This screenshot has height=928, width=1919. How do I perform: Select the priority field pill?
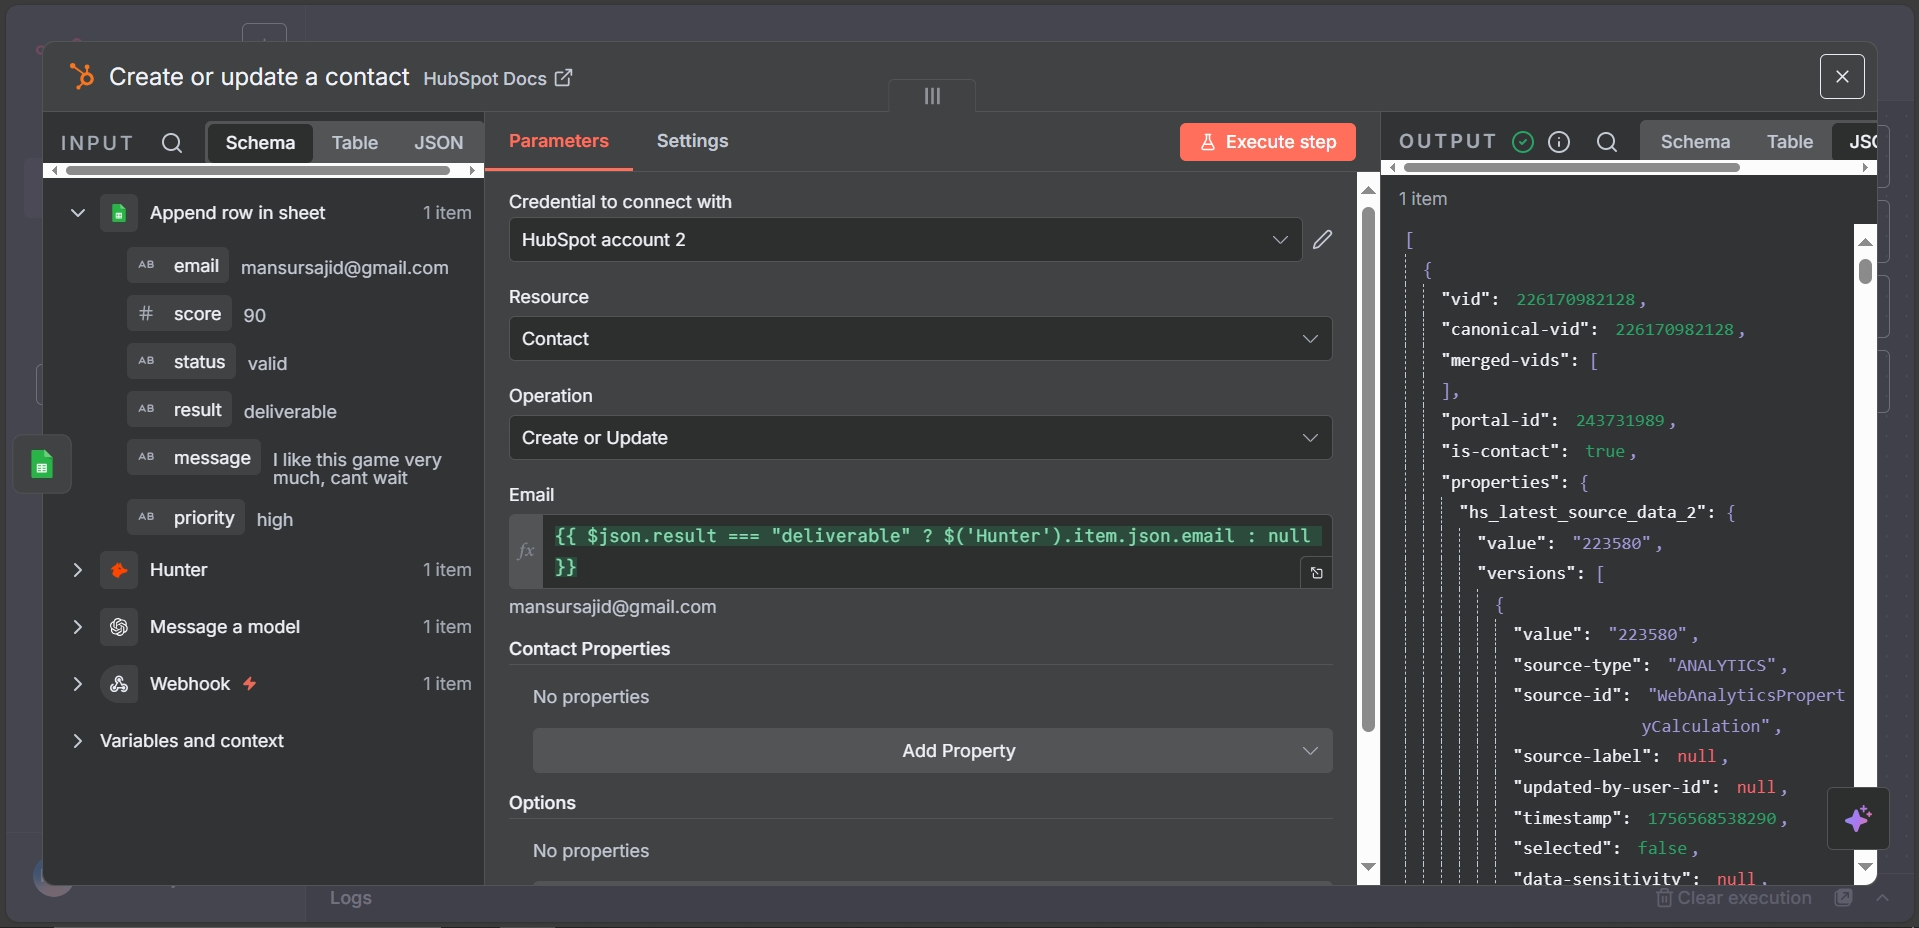[186, 518]
